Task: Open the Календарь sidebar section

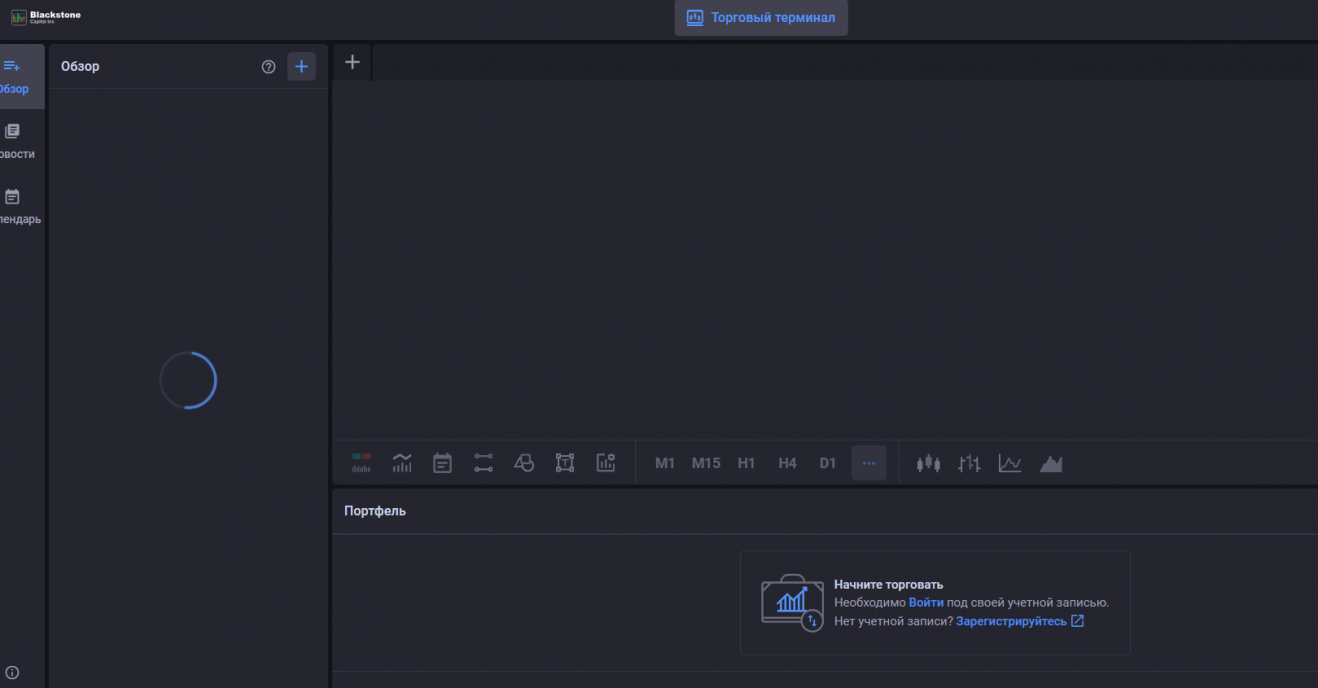Action: click(18, 206)
